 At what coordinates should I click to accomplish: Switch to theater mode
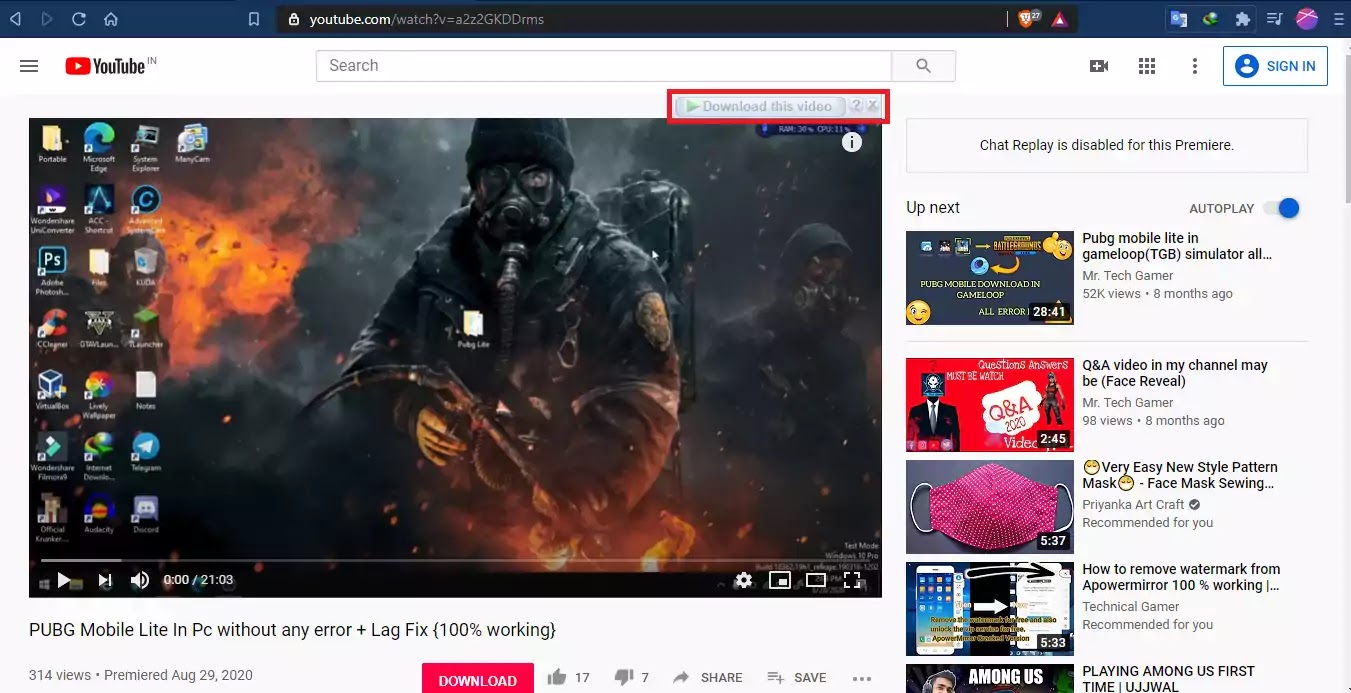tap(816, 580)
